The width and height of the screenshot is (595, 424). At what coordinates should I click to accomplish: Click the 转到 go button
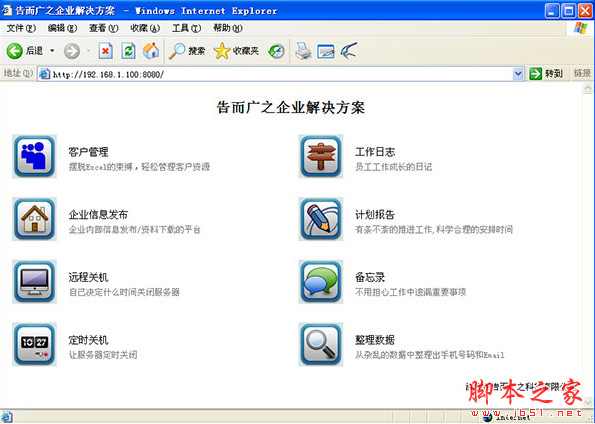coord(546,74)
